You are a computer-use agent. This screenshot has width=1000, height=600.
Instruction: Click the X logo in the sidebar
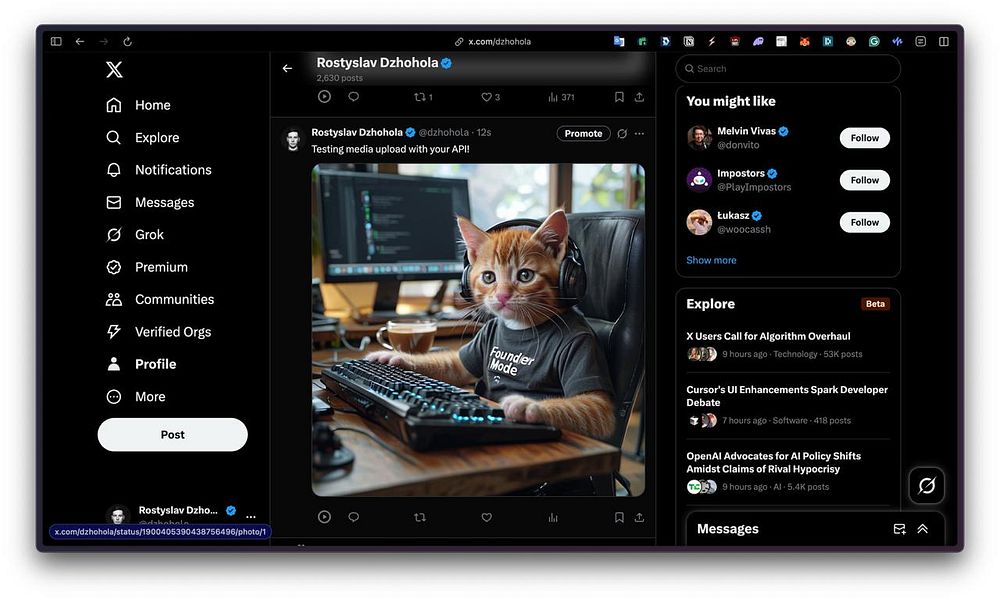114,70
